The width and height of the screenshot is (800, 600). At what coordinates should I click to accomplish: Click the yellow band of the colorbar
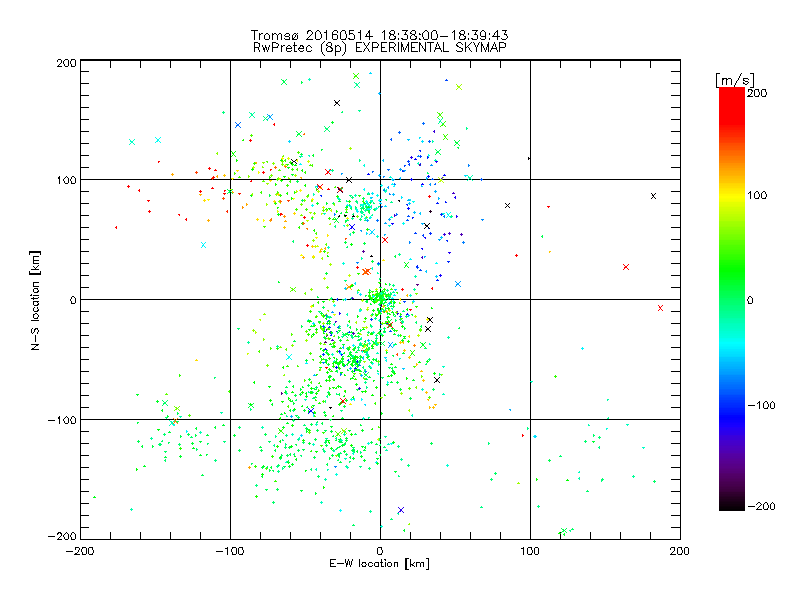pyautogui.click(x=732, y=196)
